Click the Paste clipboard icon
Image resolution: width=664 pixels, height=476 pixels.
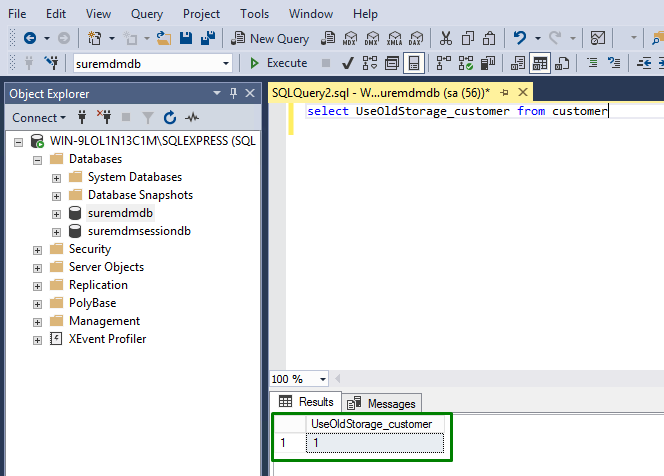[x=489, y=39]
